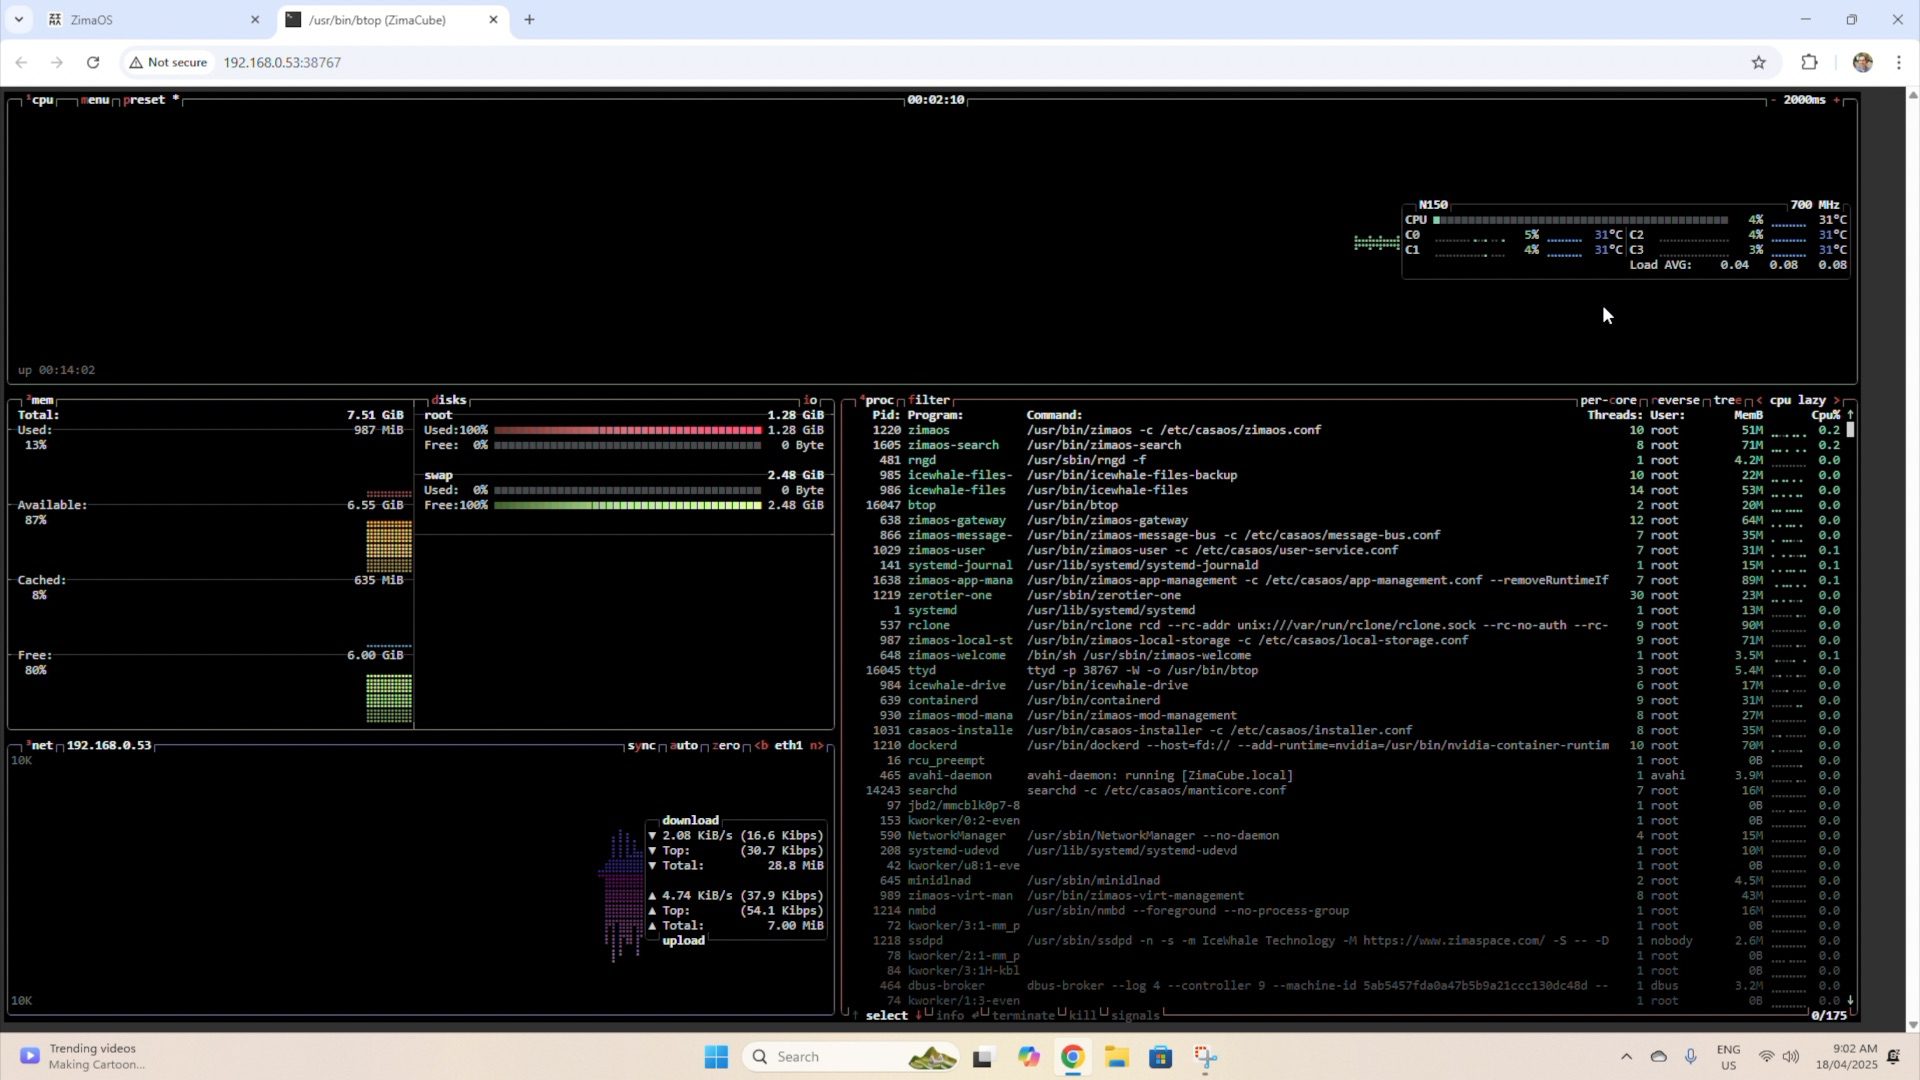Screen dimensions: 1920x1080
Task: Toggle disks io mode
Action: pos(810,400)
